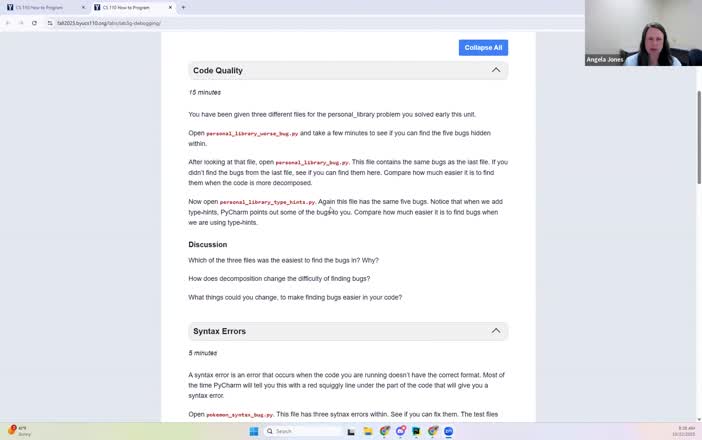Click the Code Quality section header
Image resolution: width=702 pixels, height=440 pixels.
348,70
